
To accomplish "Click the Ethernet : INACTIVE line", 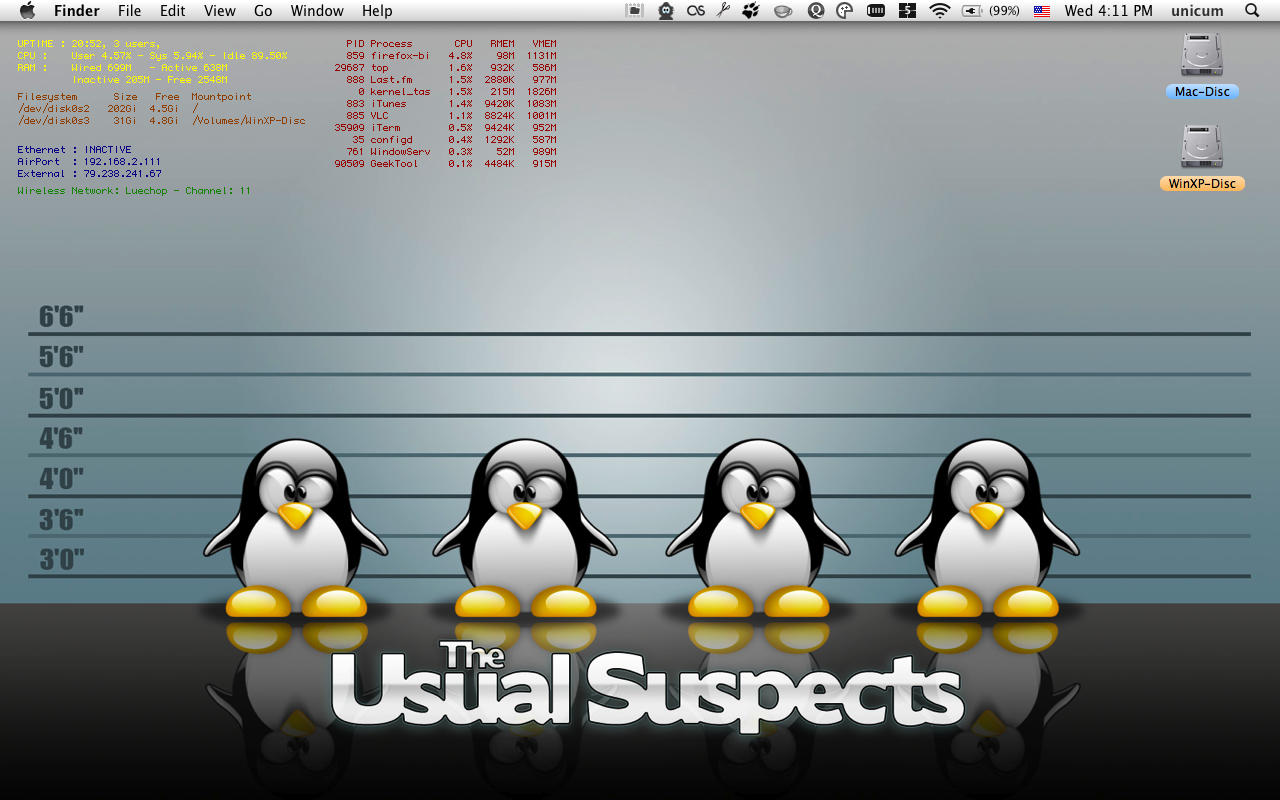I will pos(74,150).
